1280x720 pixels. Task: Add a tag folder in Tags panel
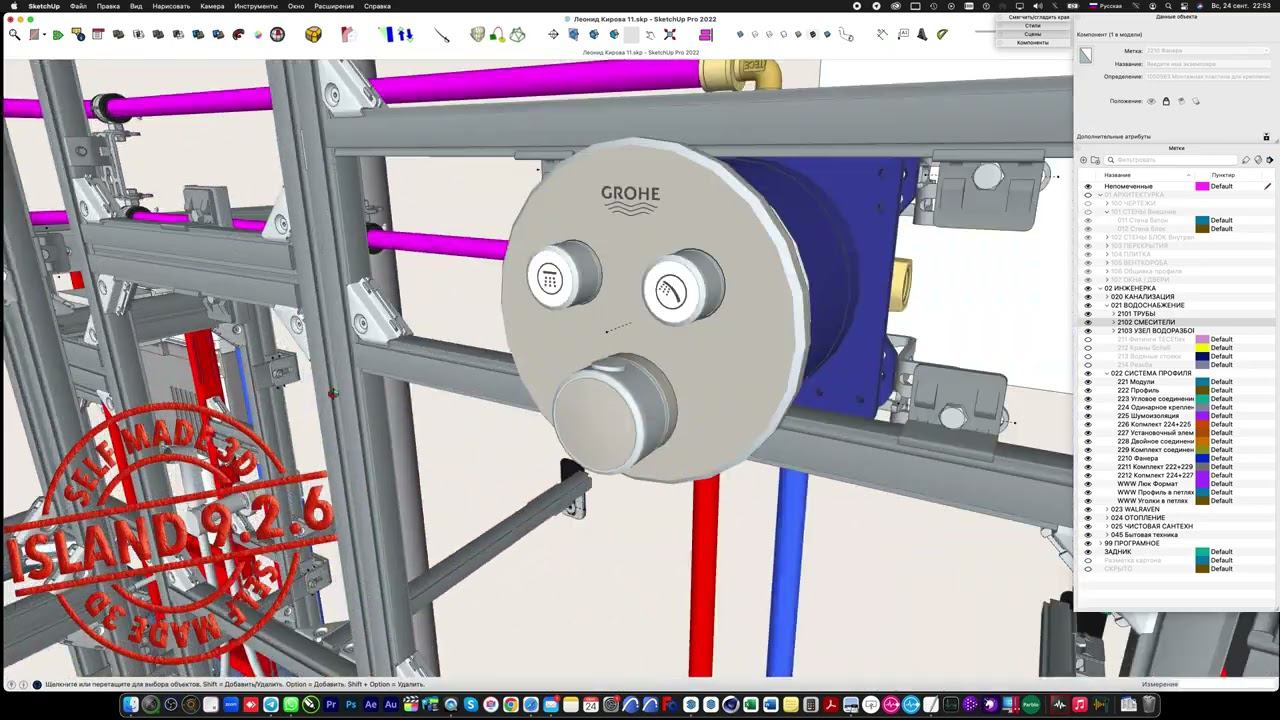click(1095, 160)
